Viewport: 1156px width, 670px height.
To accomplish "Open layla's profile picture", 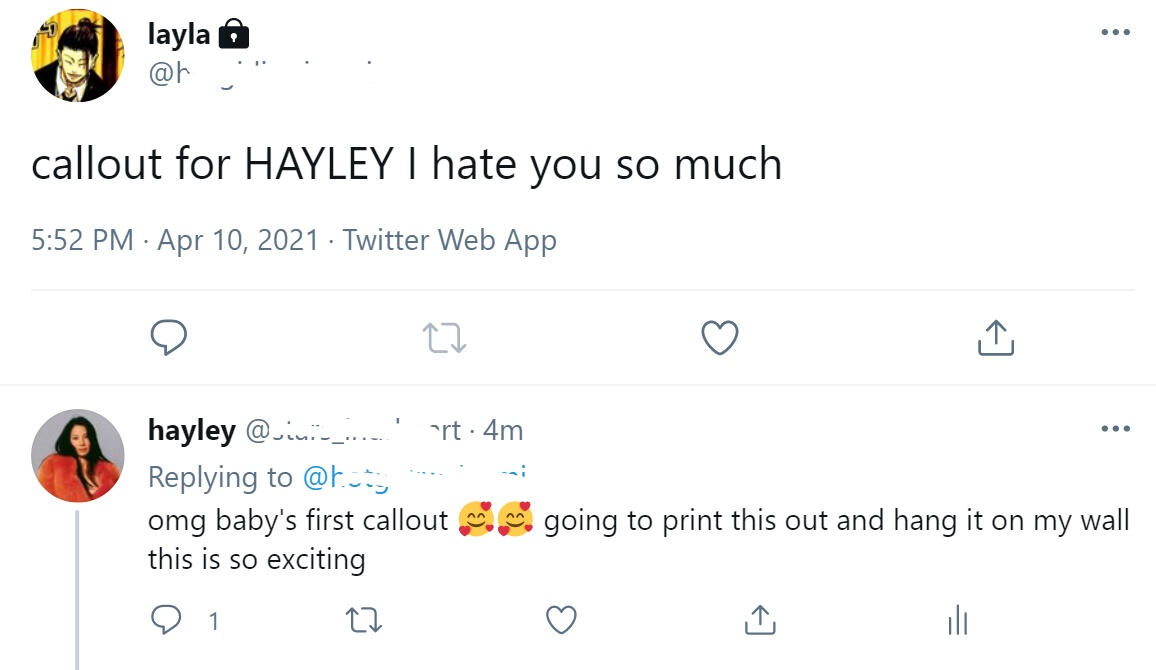I will (x=78, y=56).
